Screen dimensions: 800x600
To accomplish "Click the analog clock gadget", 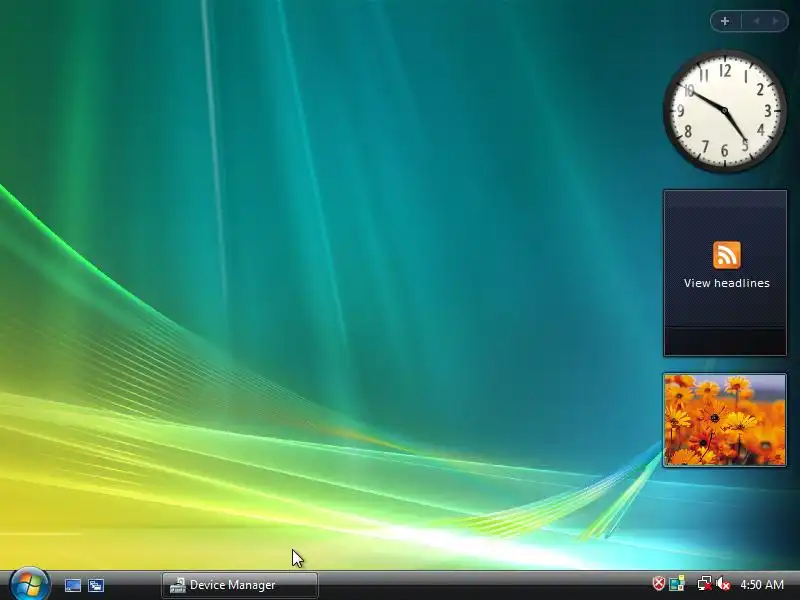I will pyautogui.click(x=724, y=111).
